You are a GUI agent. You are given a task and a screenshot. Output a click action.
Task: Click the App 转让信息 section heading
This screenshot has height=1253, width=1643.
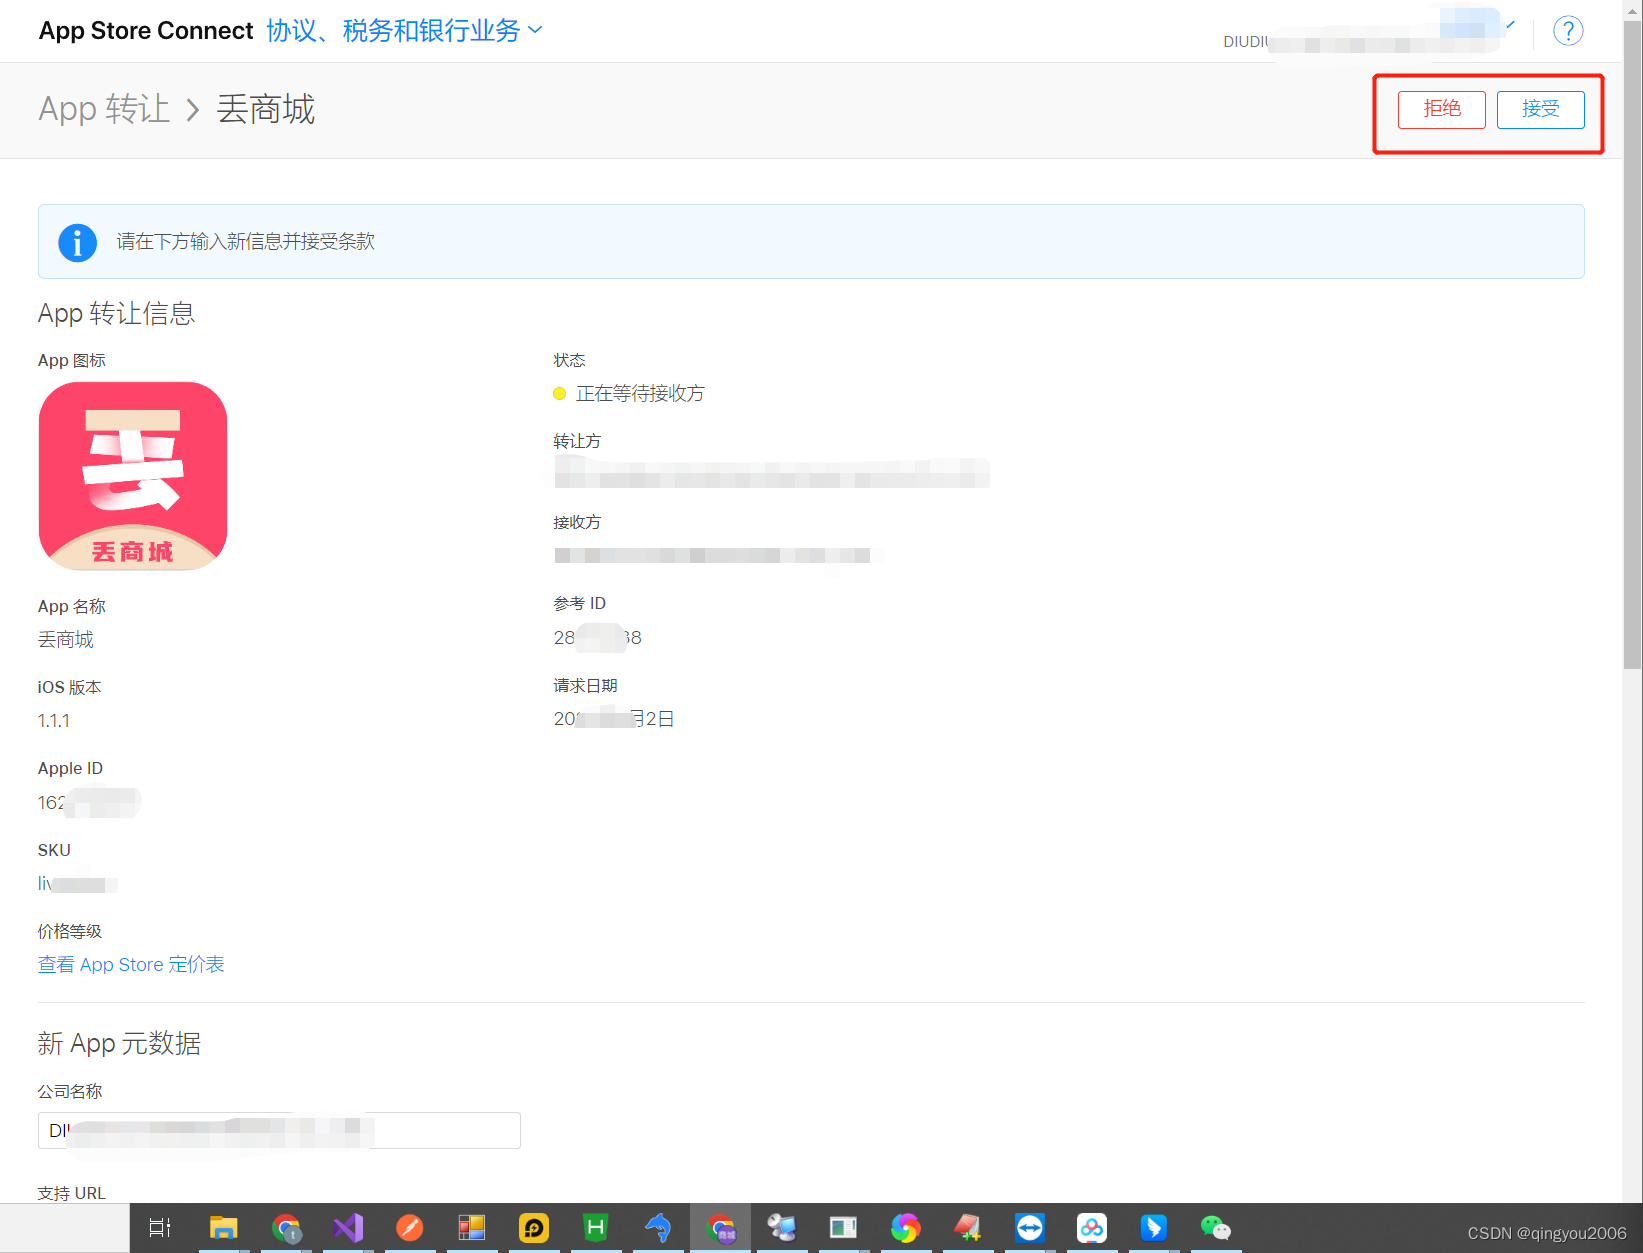click(117, 314)
